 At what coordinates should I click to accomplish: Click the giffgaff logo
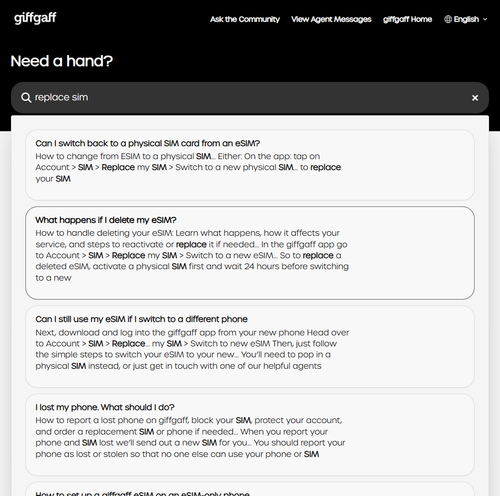35,18
